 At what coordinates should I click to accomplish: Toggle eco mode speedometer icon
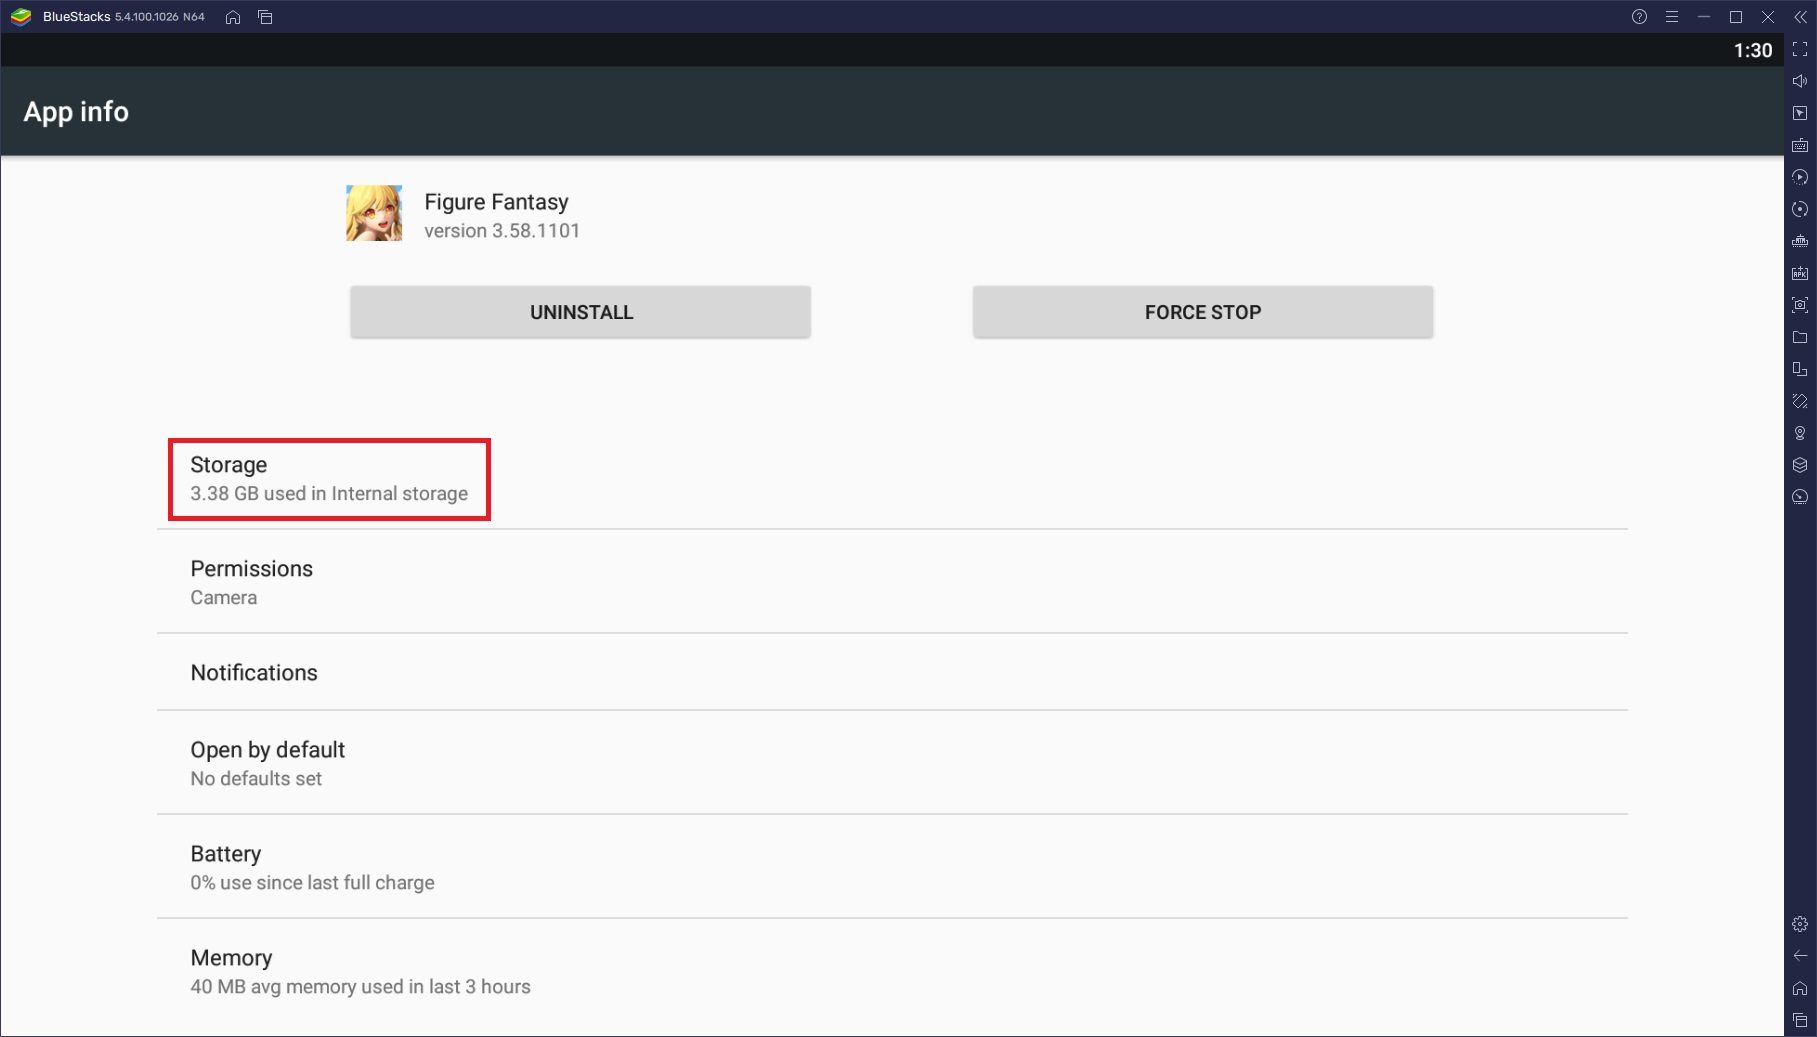(1800, 497)
